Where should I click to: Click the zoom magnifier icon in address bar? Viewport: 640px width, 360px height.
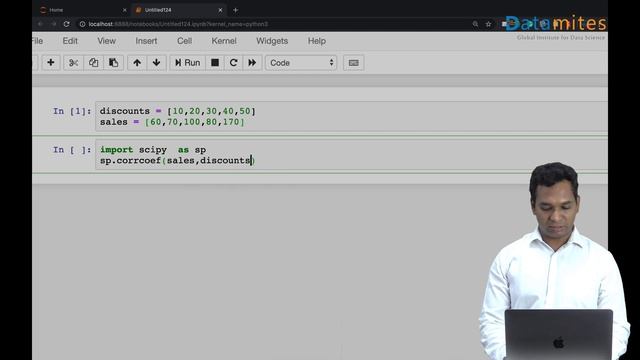tap(476, 24)
